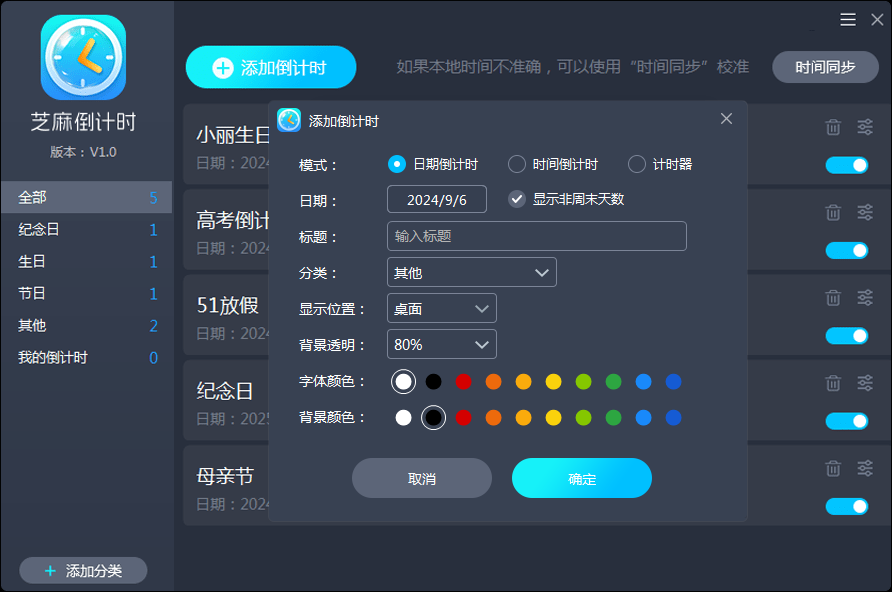Screen dimensions: 892x592
Task: Toggle off the 51放假 countdown switch
Action: pos(846,336)
